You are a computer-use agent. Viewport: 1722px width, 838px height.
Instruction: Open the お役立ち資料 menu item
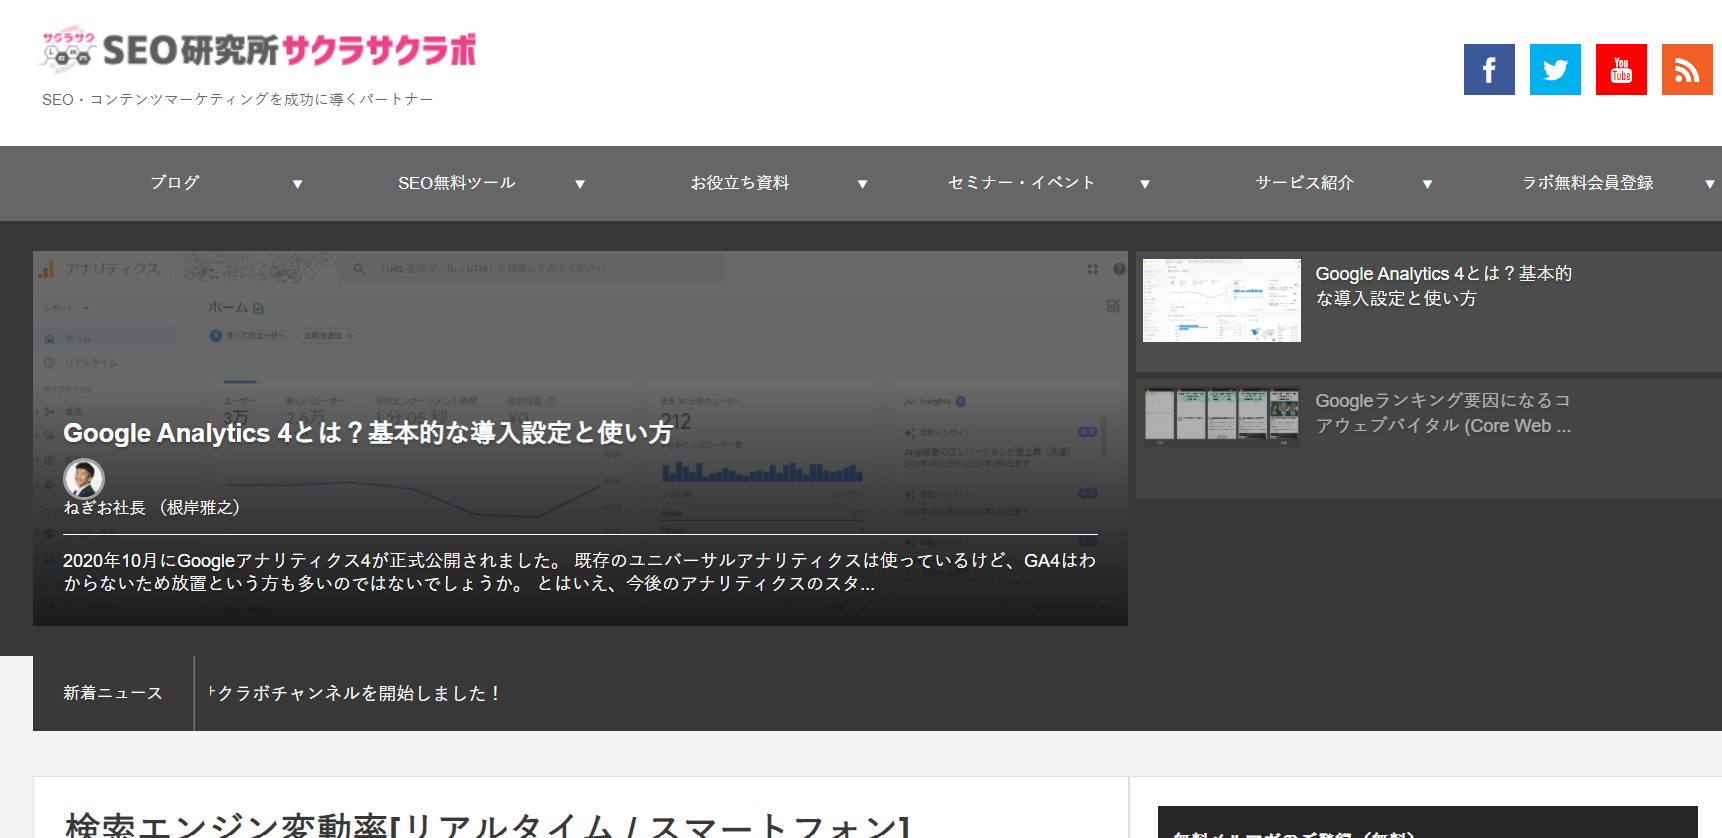click(739, 183)
